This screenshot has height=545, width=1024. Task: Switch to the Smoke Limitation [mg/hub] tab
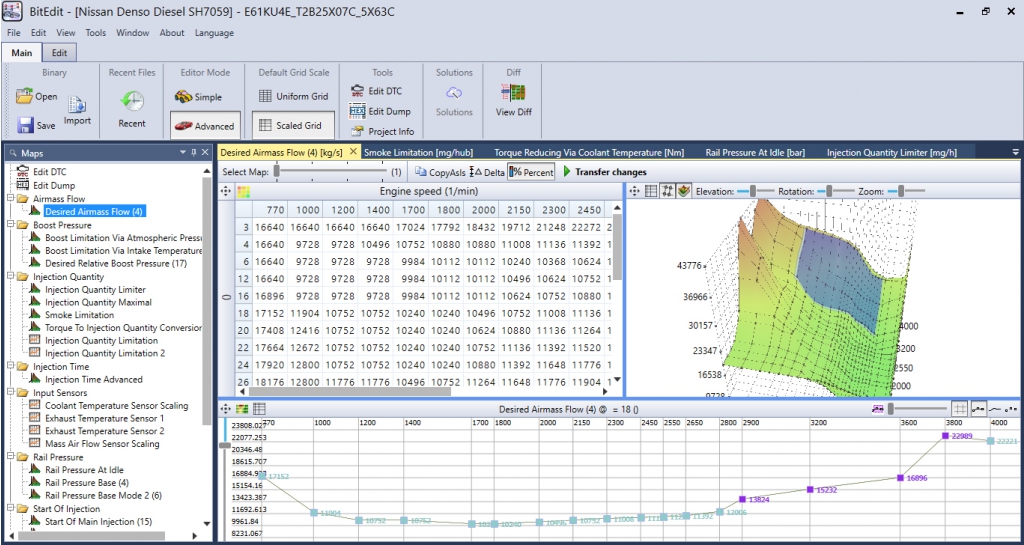[x=417, y=153]
